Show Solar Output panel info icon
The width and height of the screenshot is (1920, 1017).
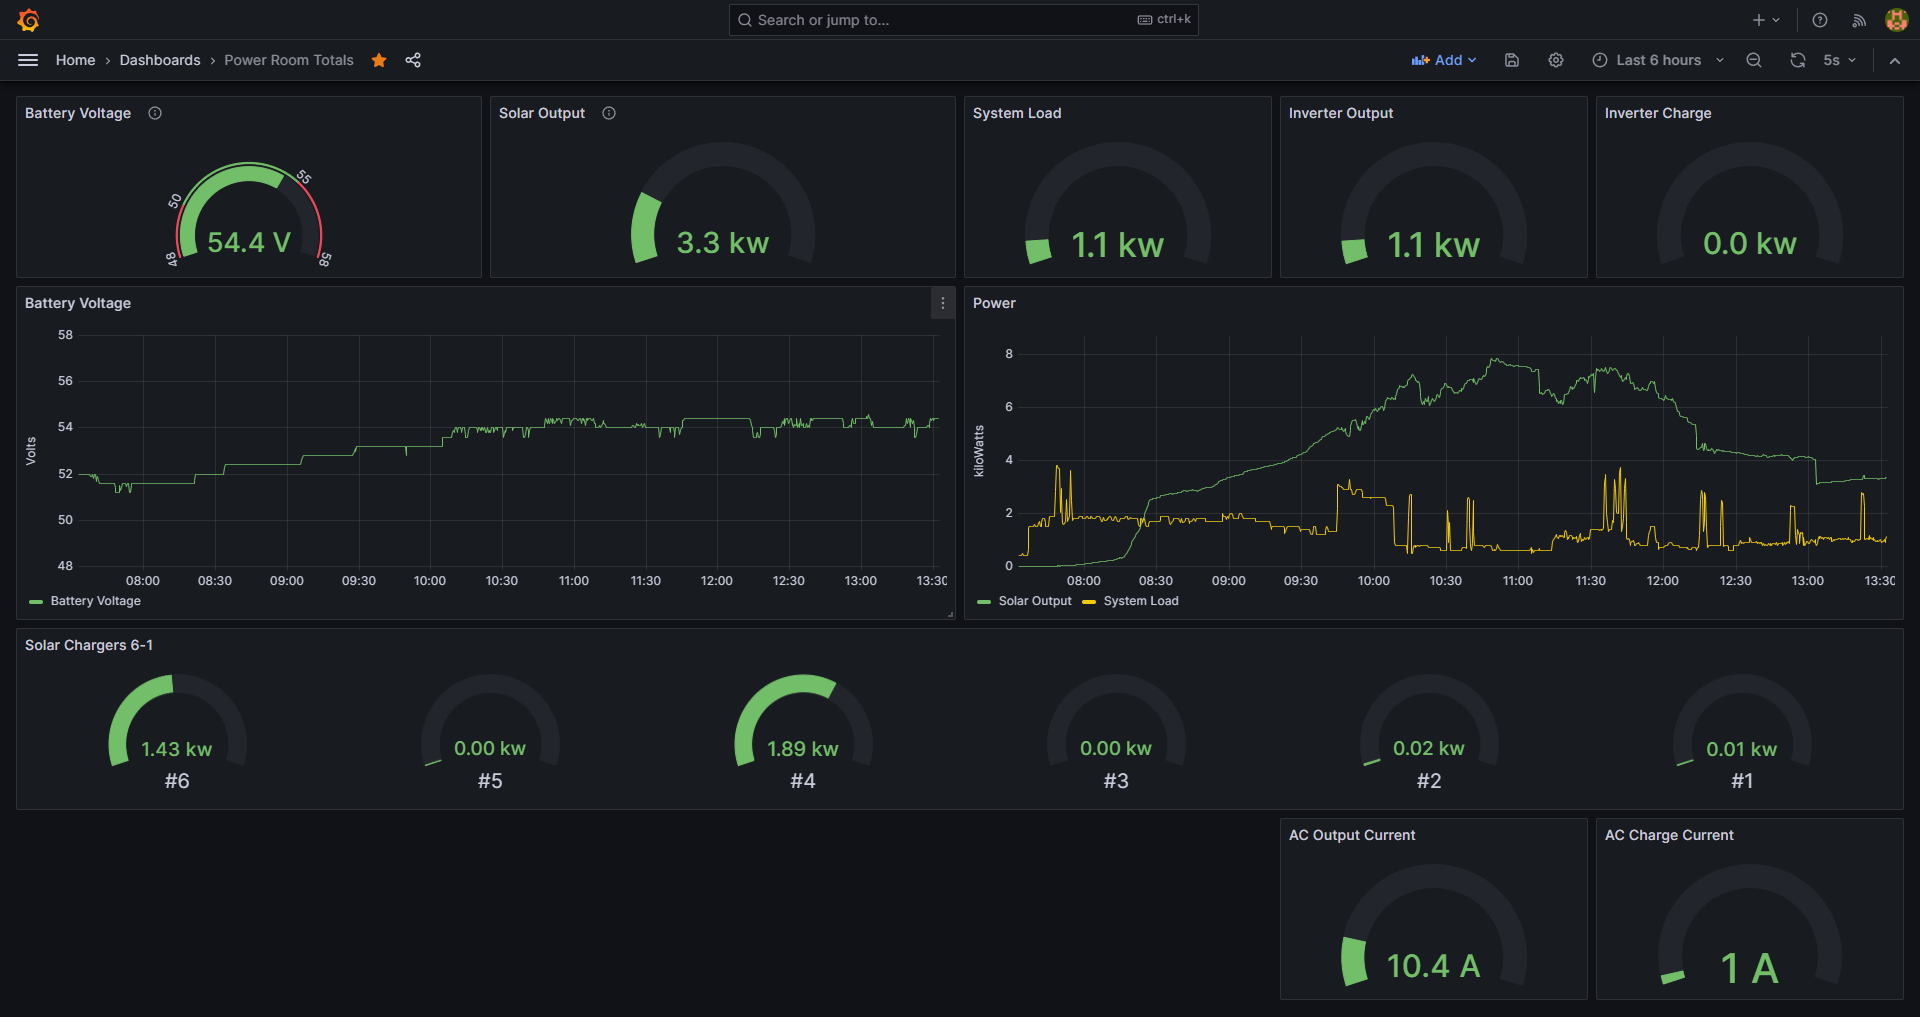pyautogui.click(x=609, y=113)
